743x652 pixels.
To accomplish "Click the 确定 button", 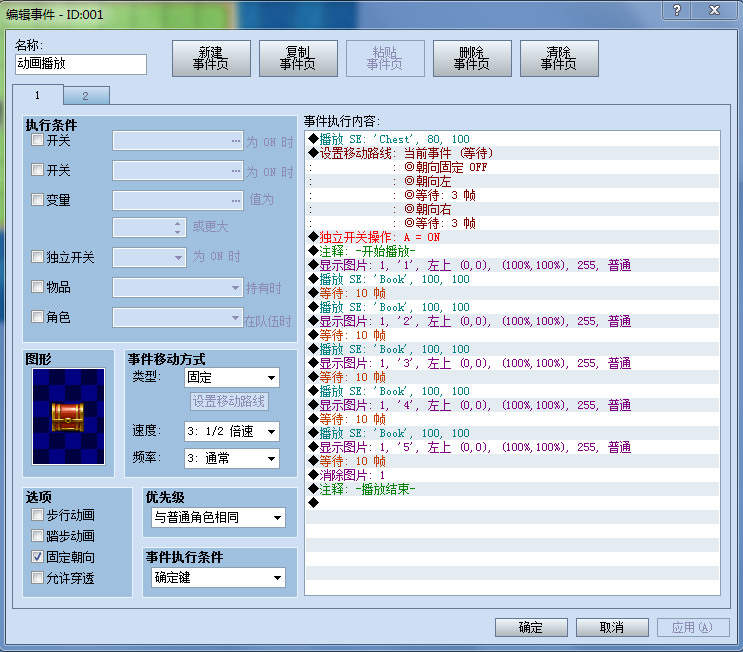I will pos(531,627).
